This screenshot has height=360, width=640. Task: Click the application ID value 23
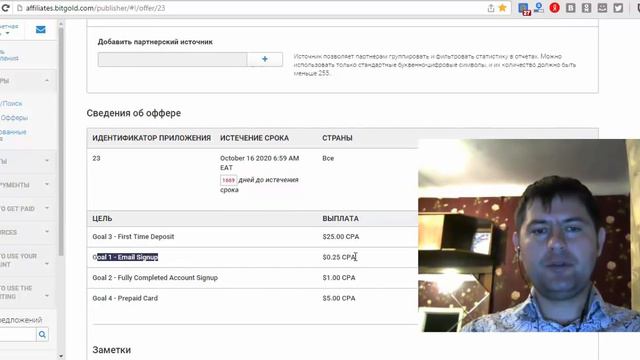[x=96, y=158]
